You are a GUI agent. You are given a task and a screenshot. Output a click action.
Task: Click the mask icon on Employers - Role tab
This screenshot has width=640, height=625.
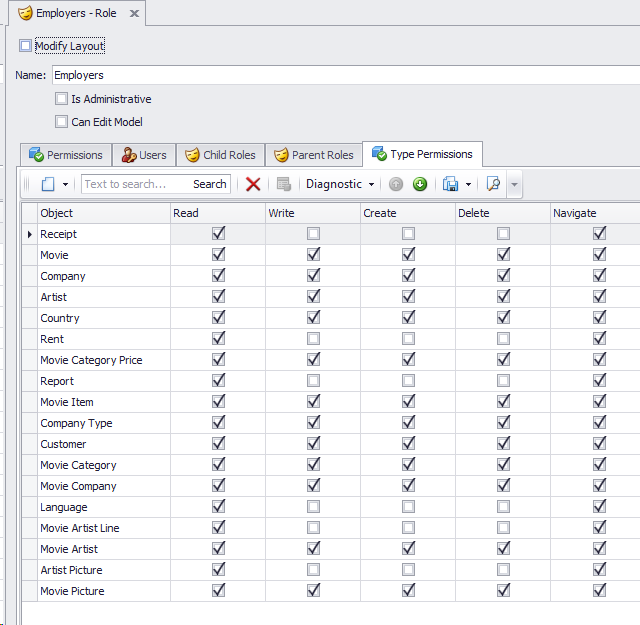[x=25, y=13]
